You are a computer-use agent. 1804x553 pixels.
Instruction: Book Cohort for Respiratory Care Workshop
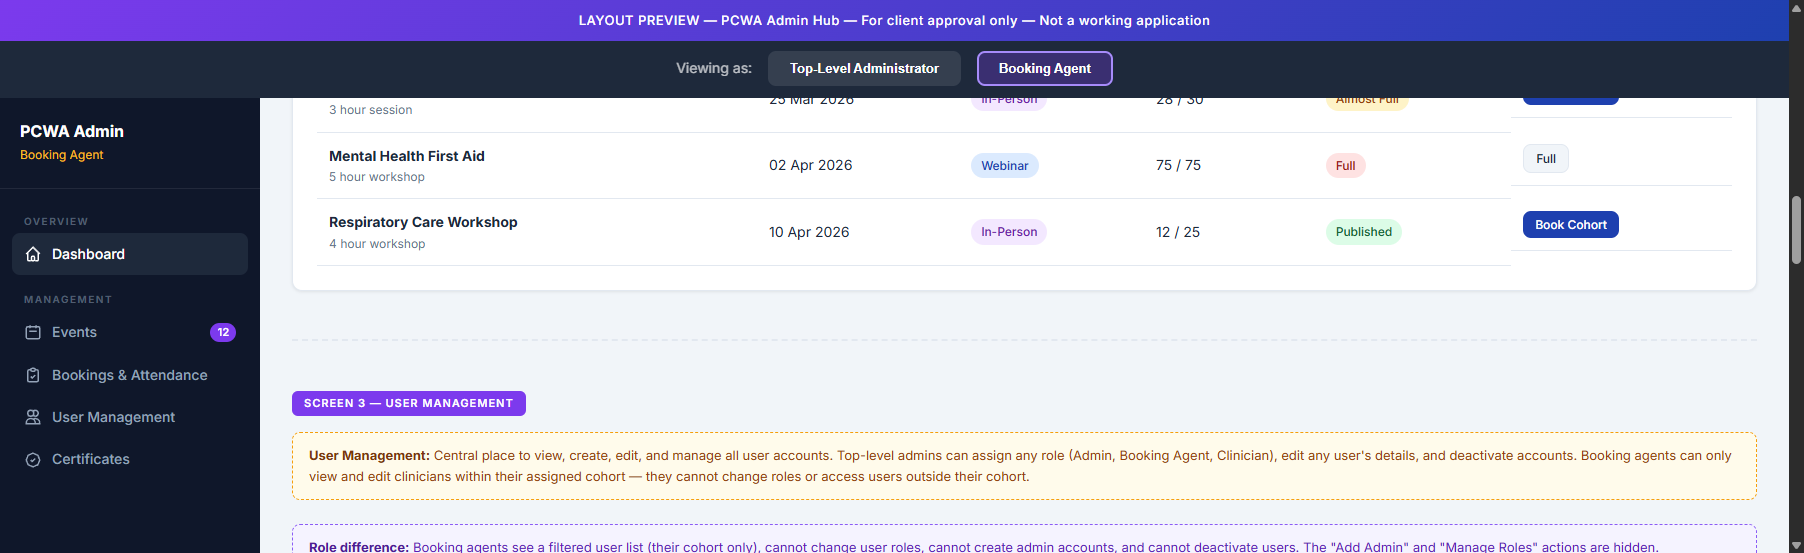[1570, 225]
